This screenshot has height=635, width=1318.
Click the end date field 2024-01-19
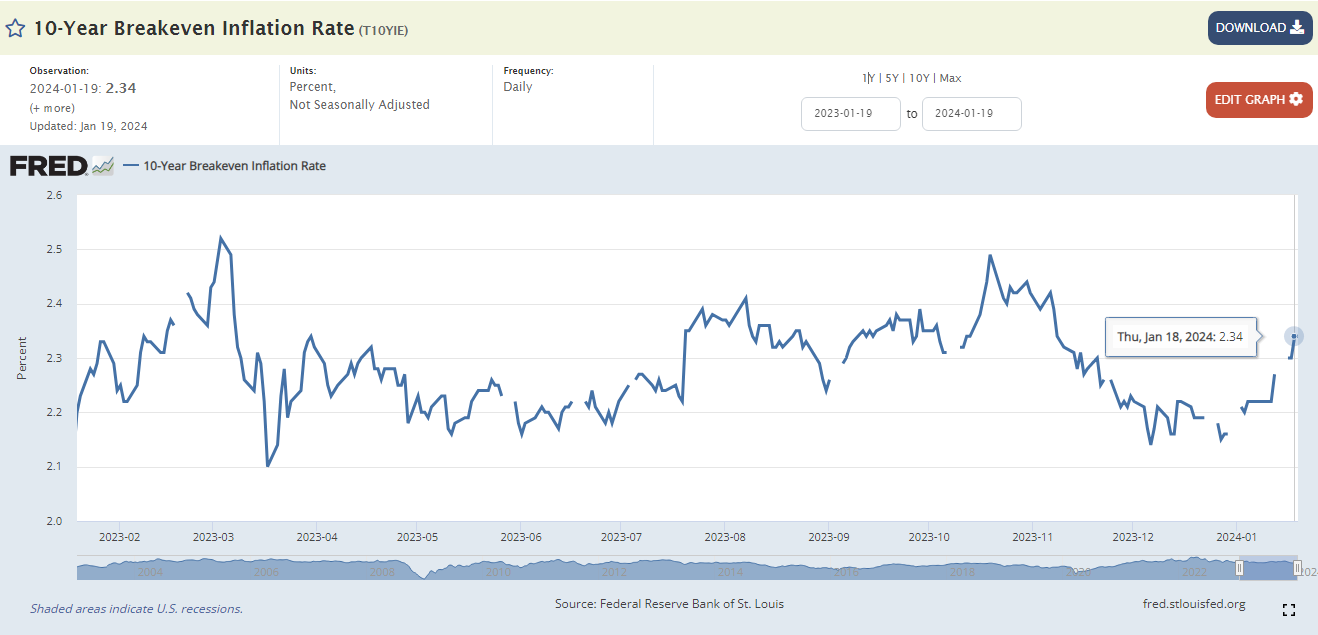[971, 114]
